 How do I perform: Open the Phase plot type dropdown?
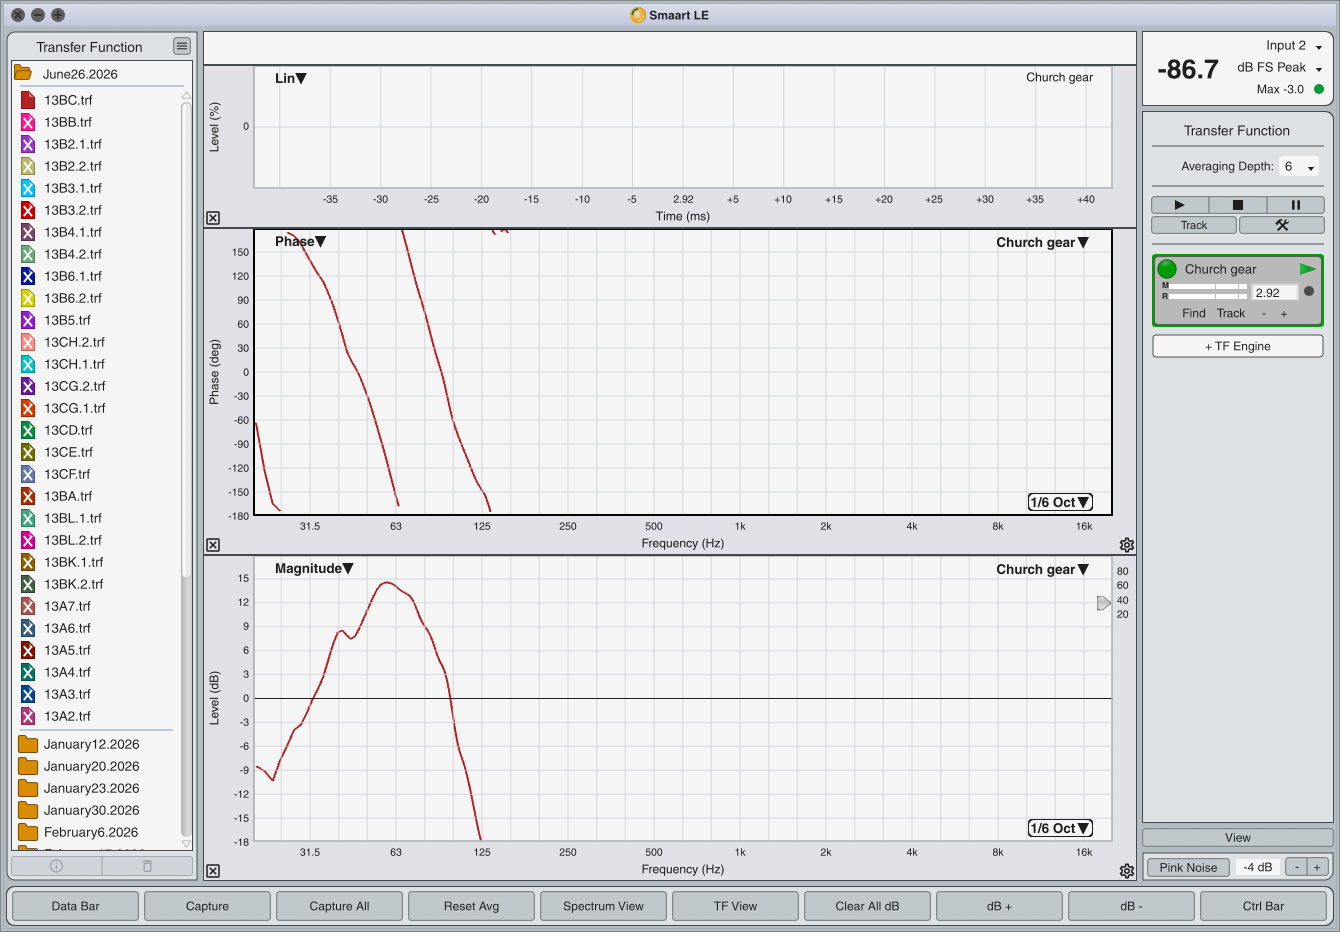[301, 241]
